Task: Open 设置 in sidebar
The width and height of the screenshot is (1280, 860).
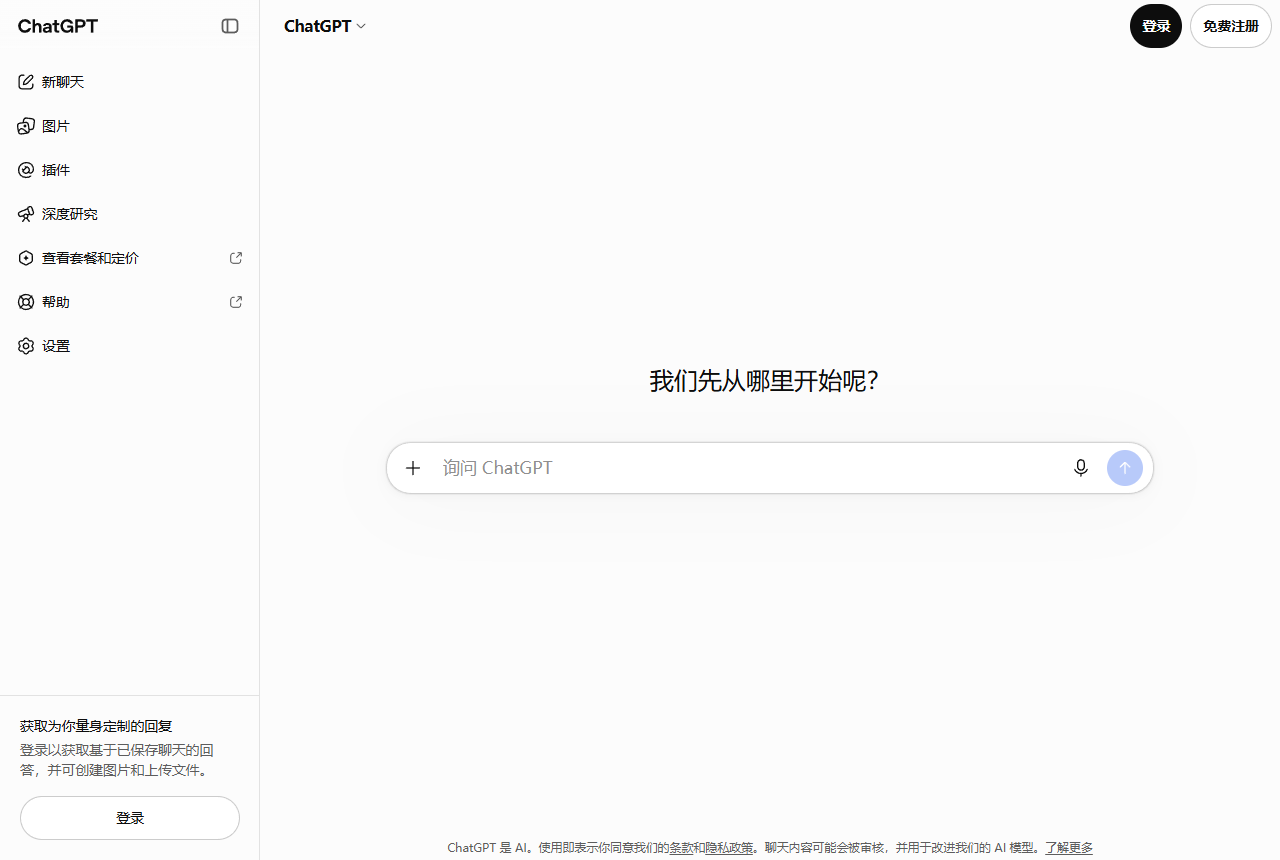Action: [130, 346]
